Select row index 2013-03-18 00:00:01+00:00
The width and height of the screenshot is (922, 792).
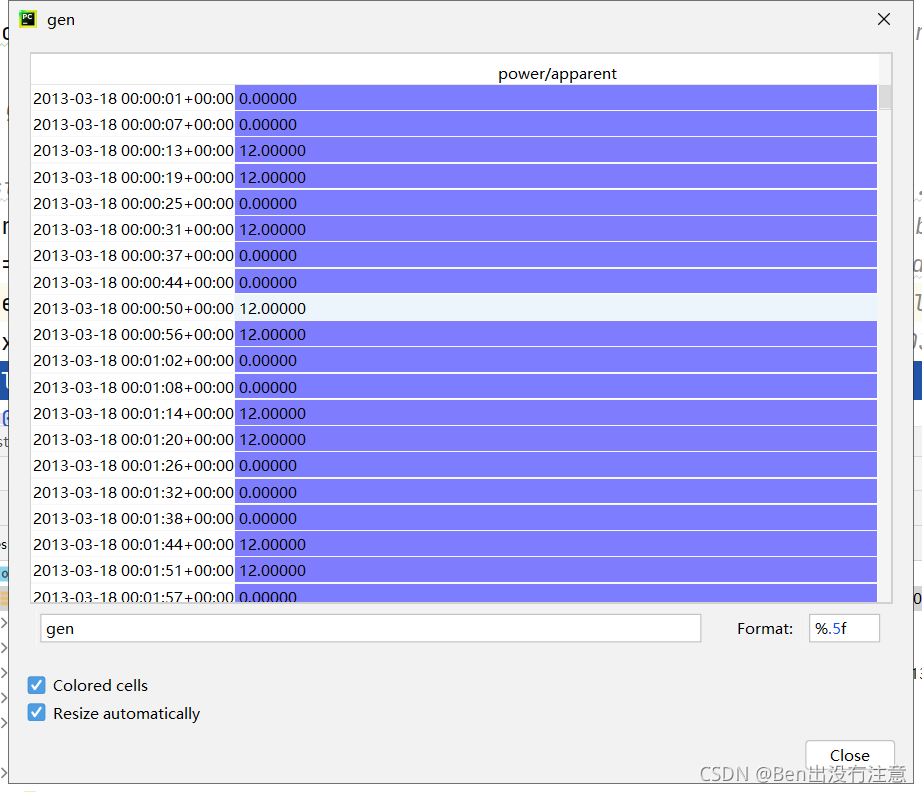[x=133, y=98]
